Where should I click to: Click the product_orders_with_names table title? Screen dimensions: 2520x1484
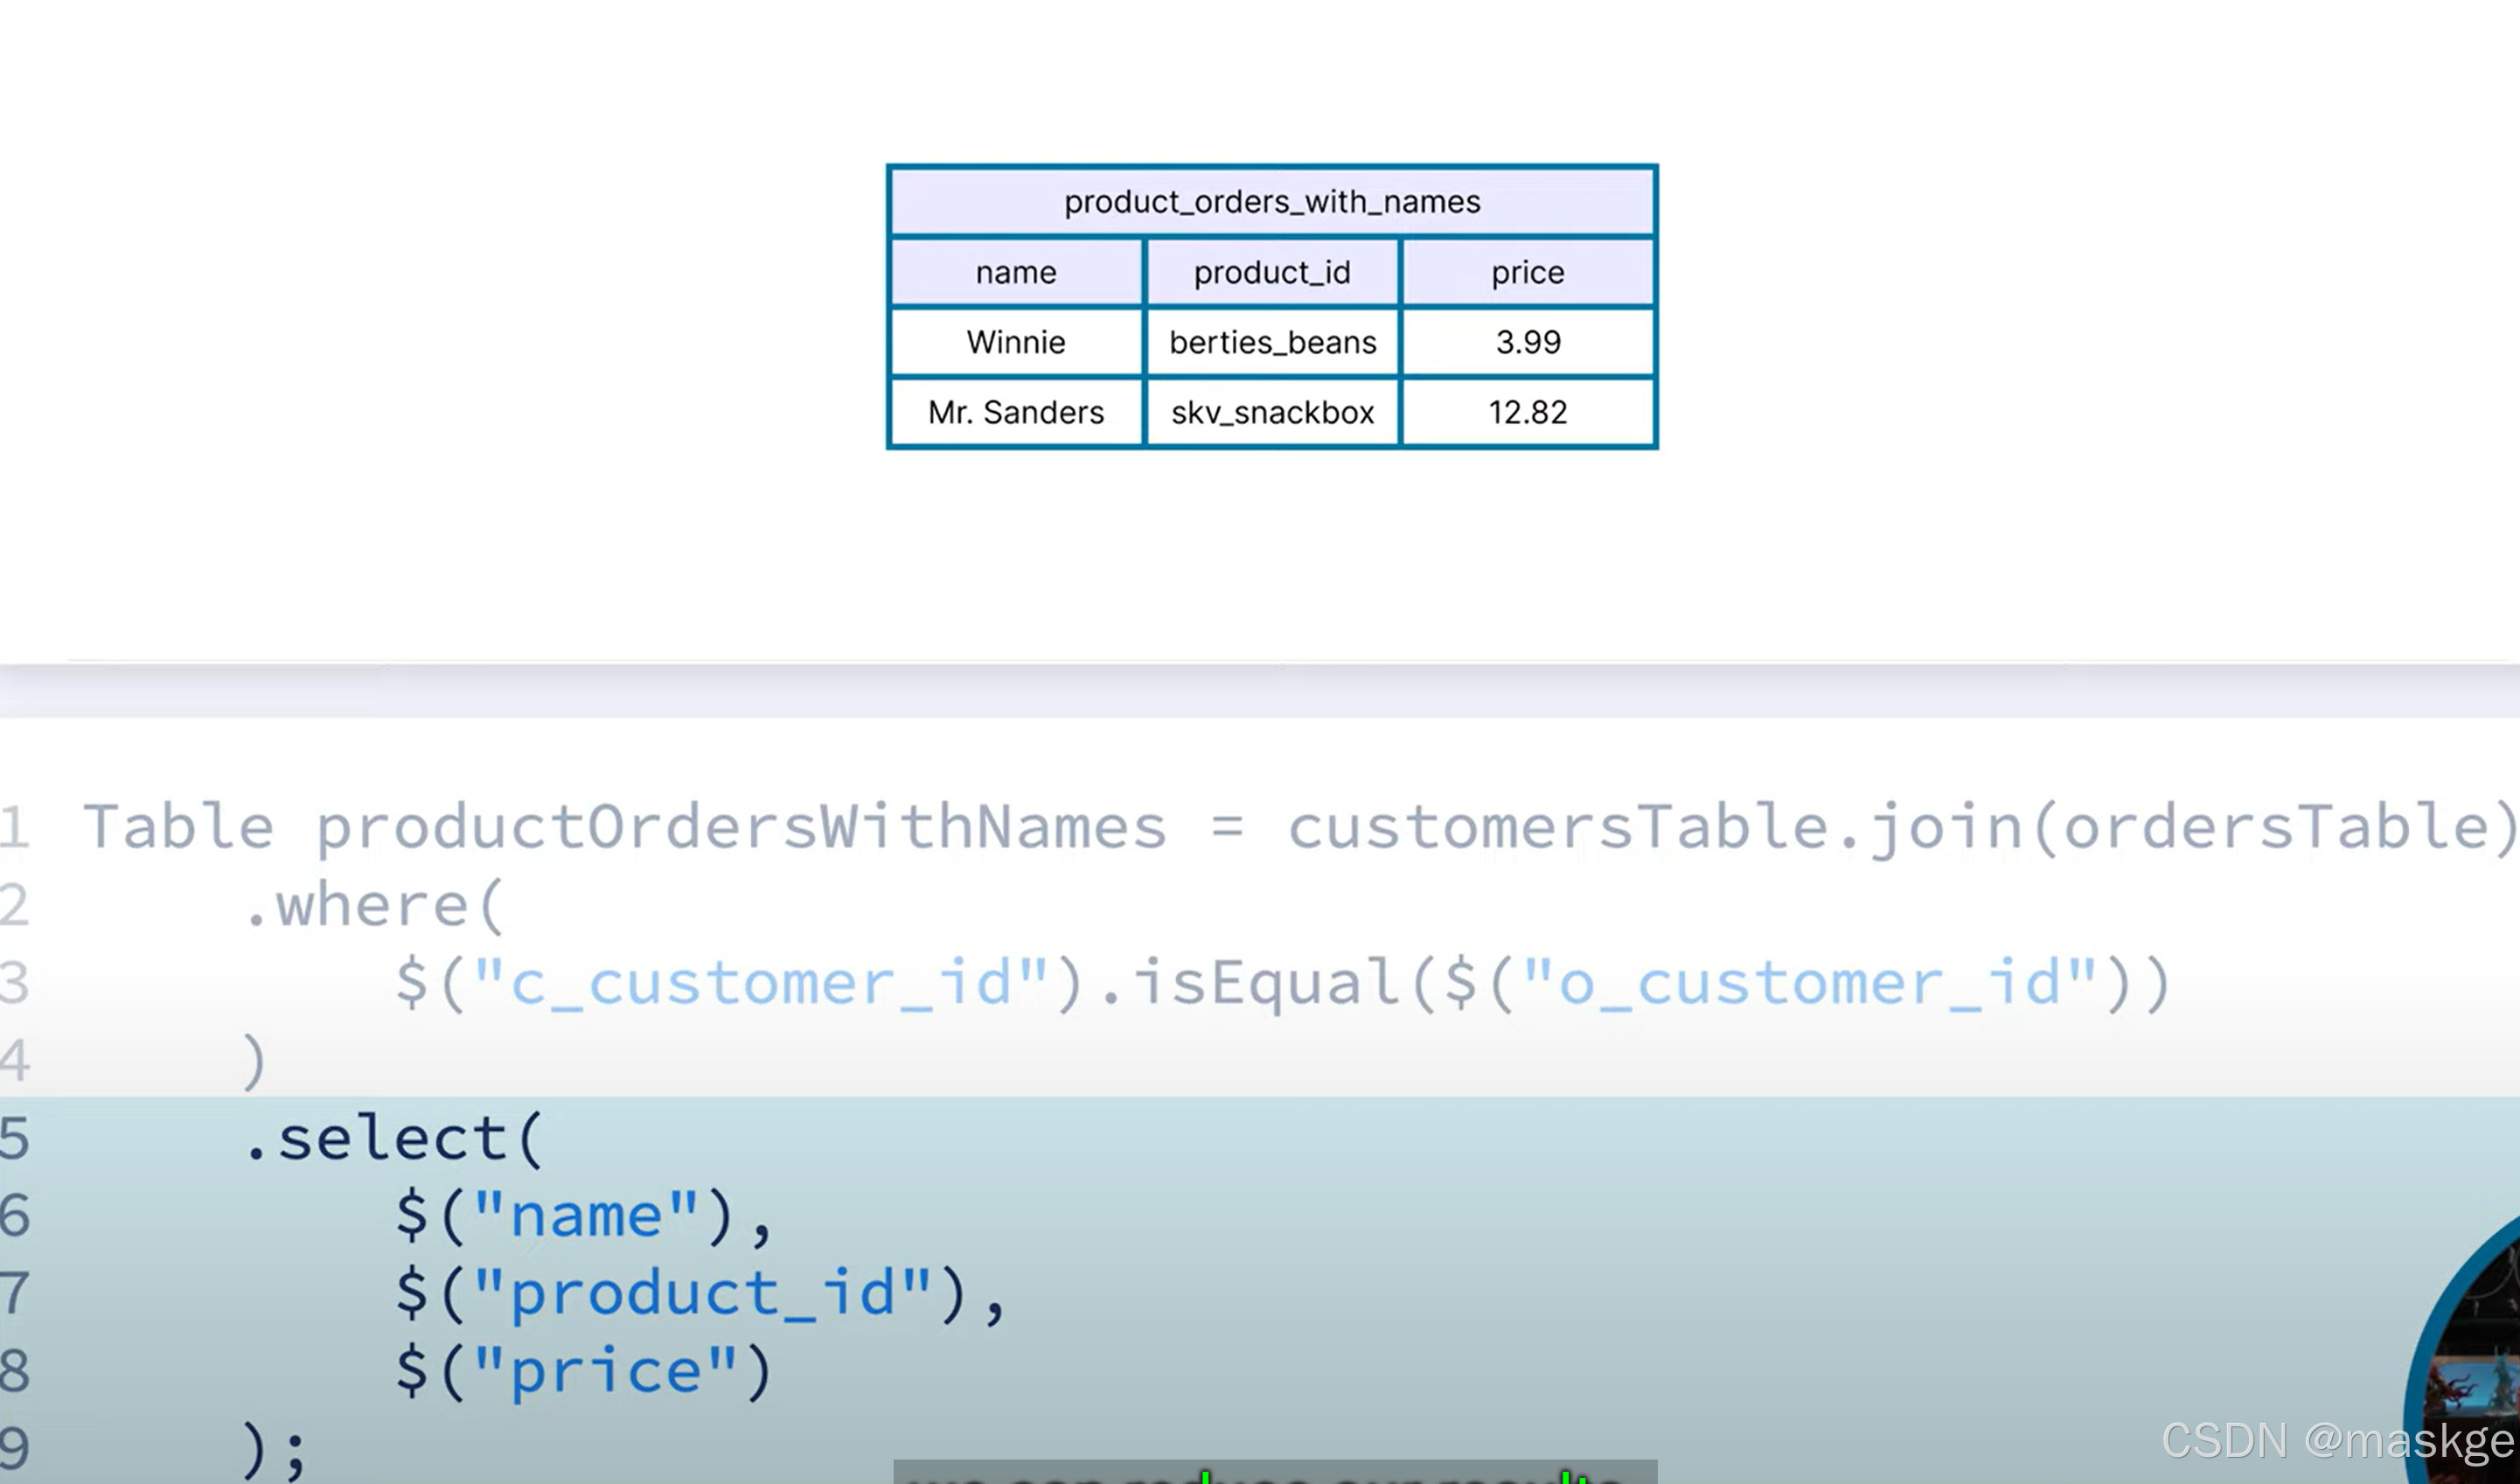[x=1272, y=202]
